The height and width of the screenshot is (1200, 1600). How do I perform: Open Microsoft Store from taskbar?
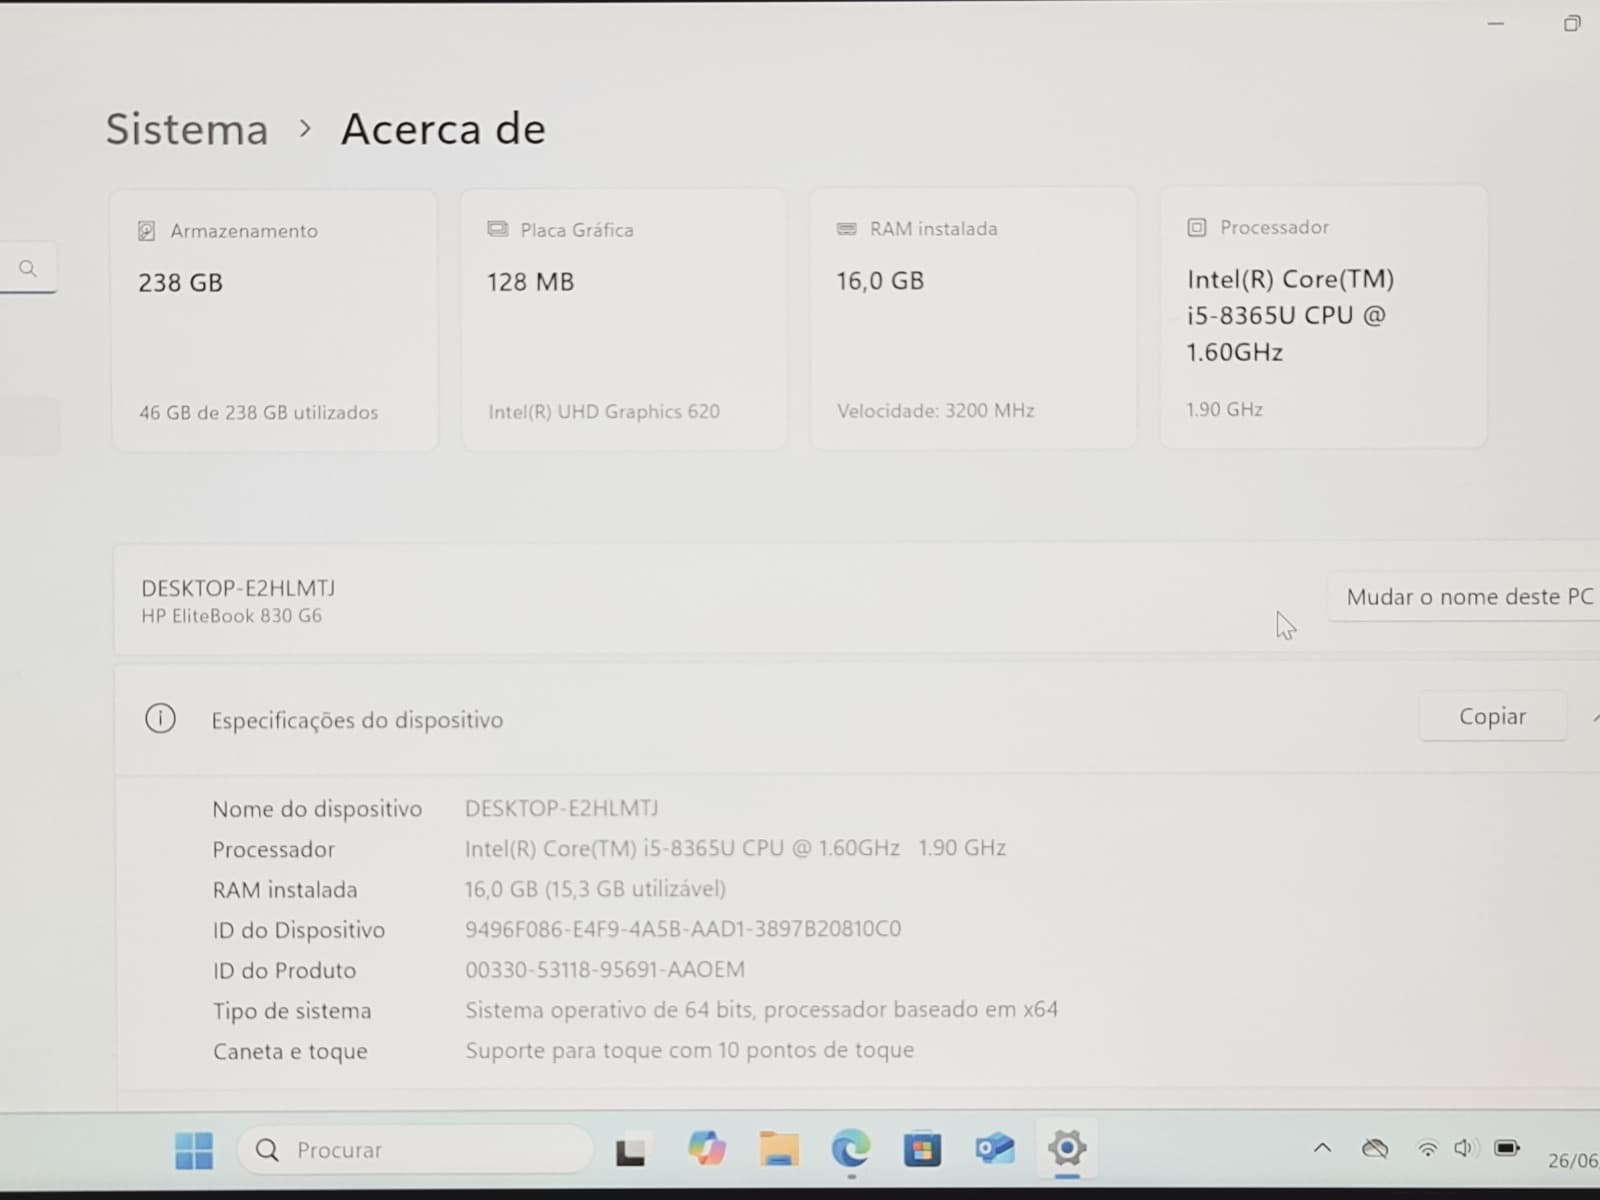point(922,1149)
